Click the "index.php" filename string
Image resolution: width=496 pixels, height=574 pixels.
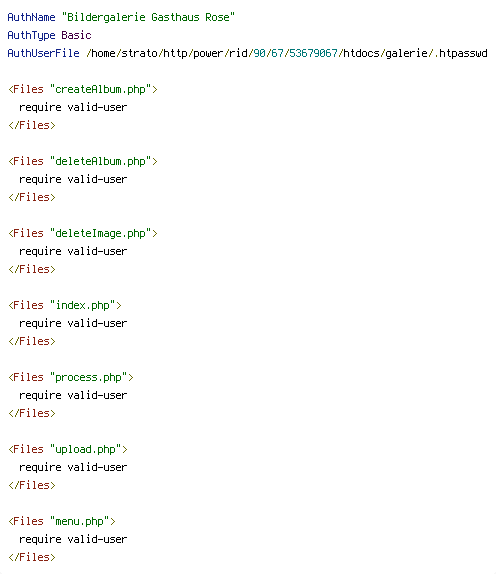coord(82,305)
